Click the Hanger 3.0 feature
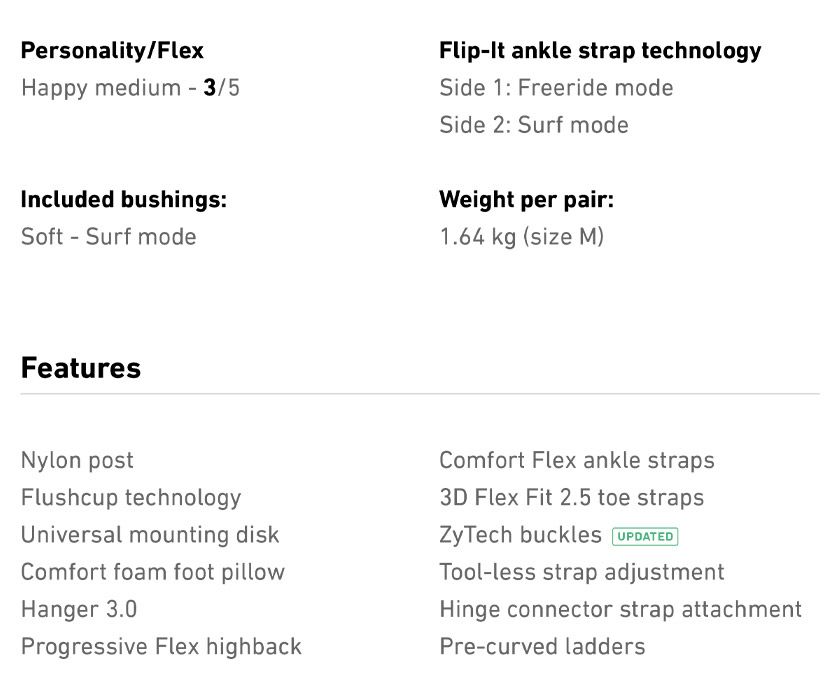The image size is (840, 700). pyautogui.click(x=79, y=609)
